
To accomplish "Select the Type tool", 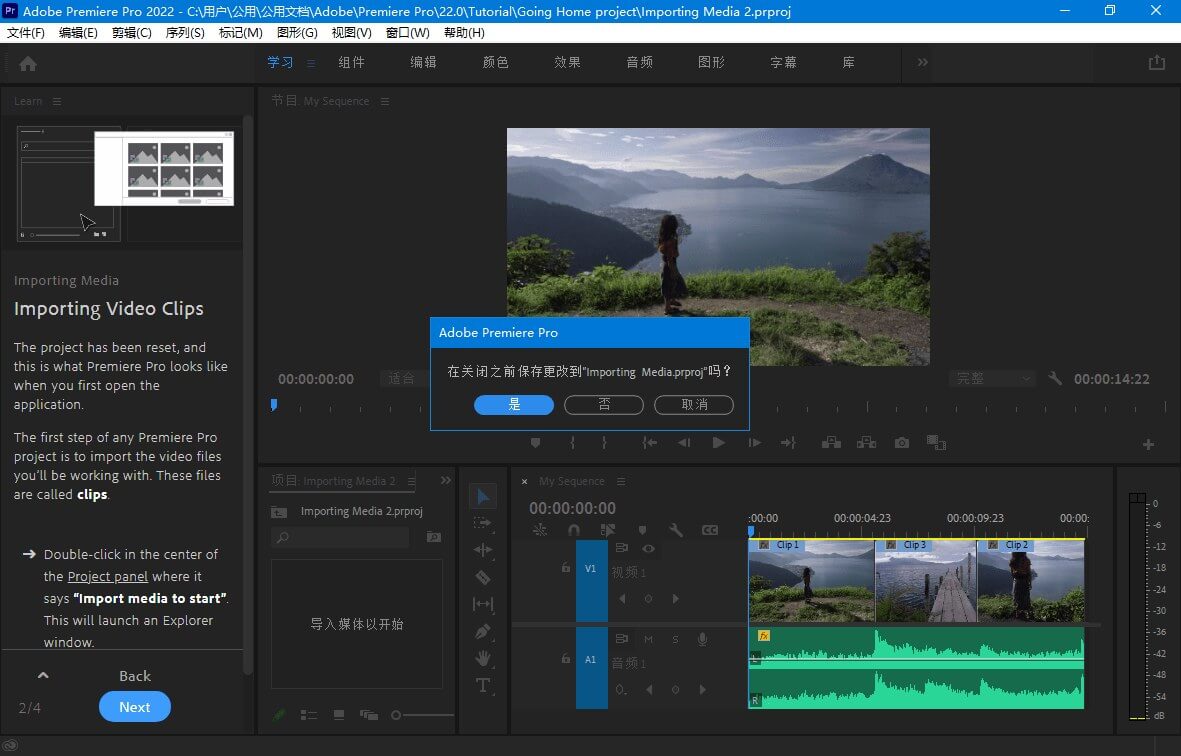I will click(x=483, y=685).
